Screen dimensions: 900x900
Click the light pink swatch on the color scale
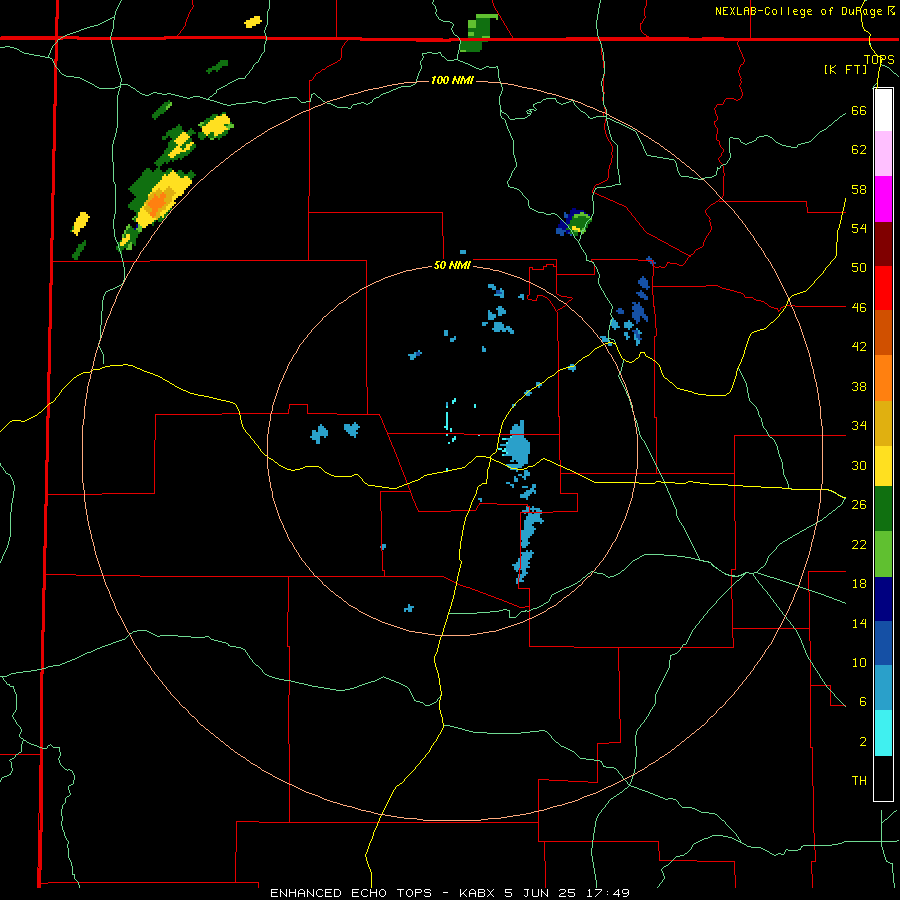(883, 154)
